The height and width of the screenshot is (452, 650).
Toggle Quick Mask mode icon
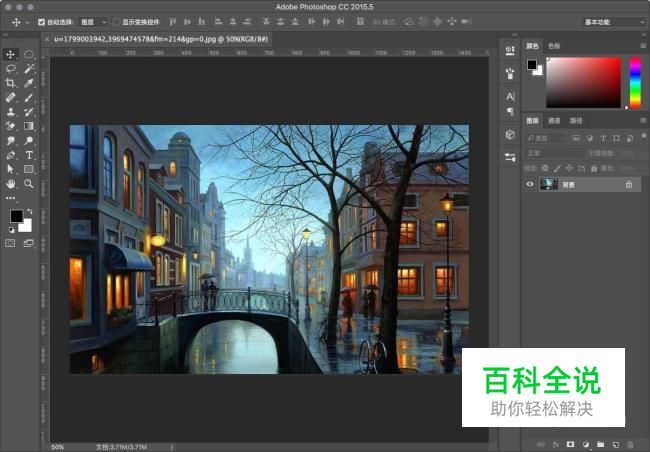click(10, 243)
